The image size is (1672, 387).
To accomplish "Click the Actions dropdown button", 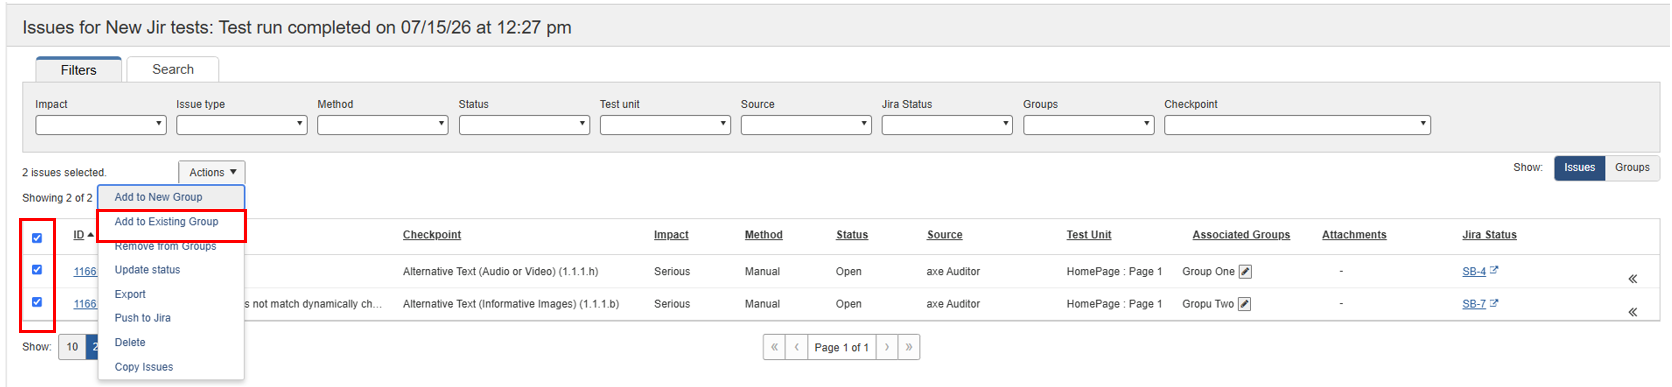I will tap(212, 172).
